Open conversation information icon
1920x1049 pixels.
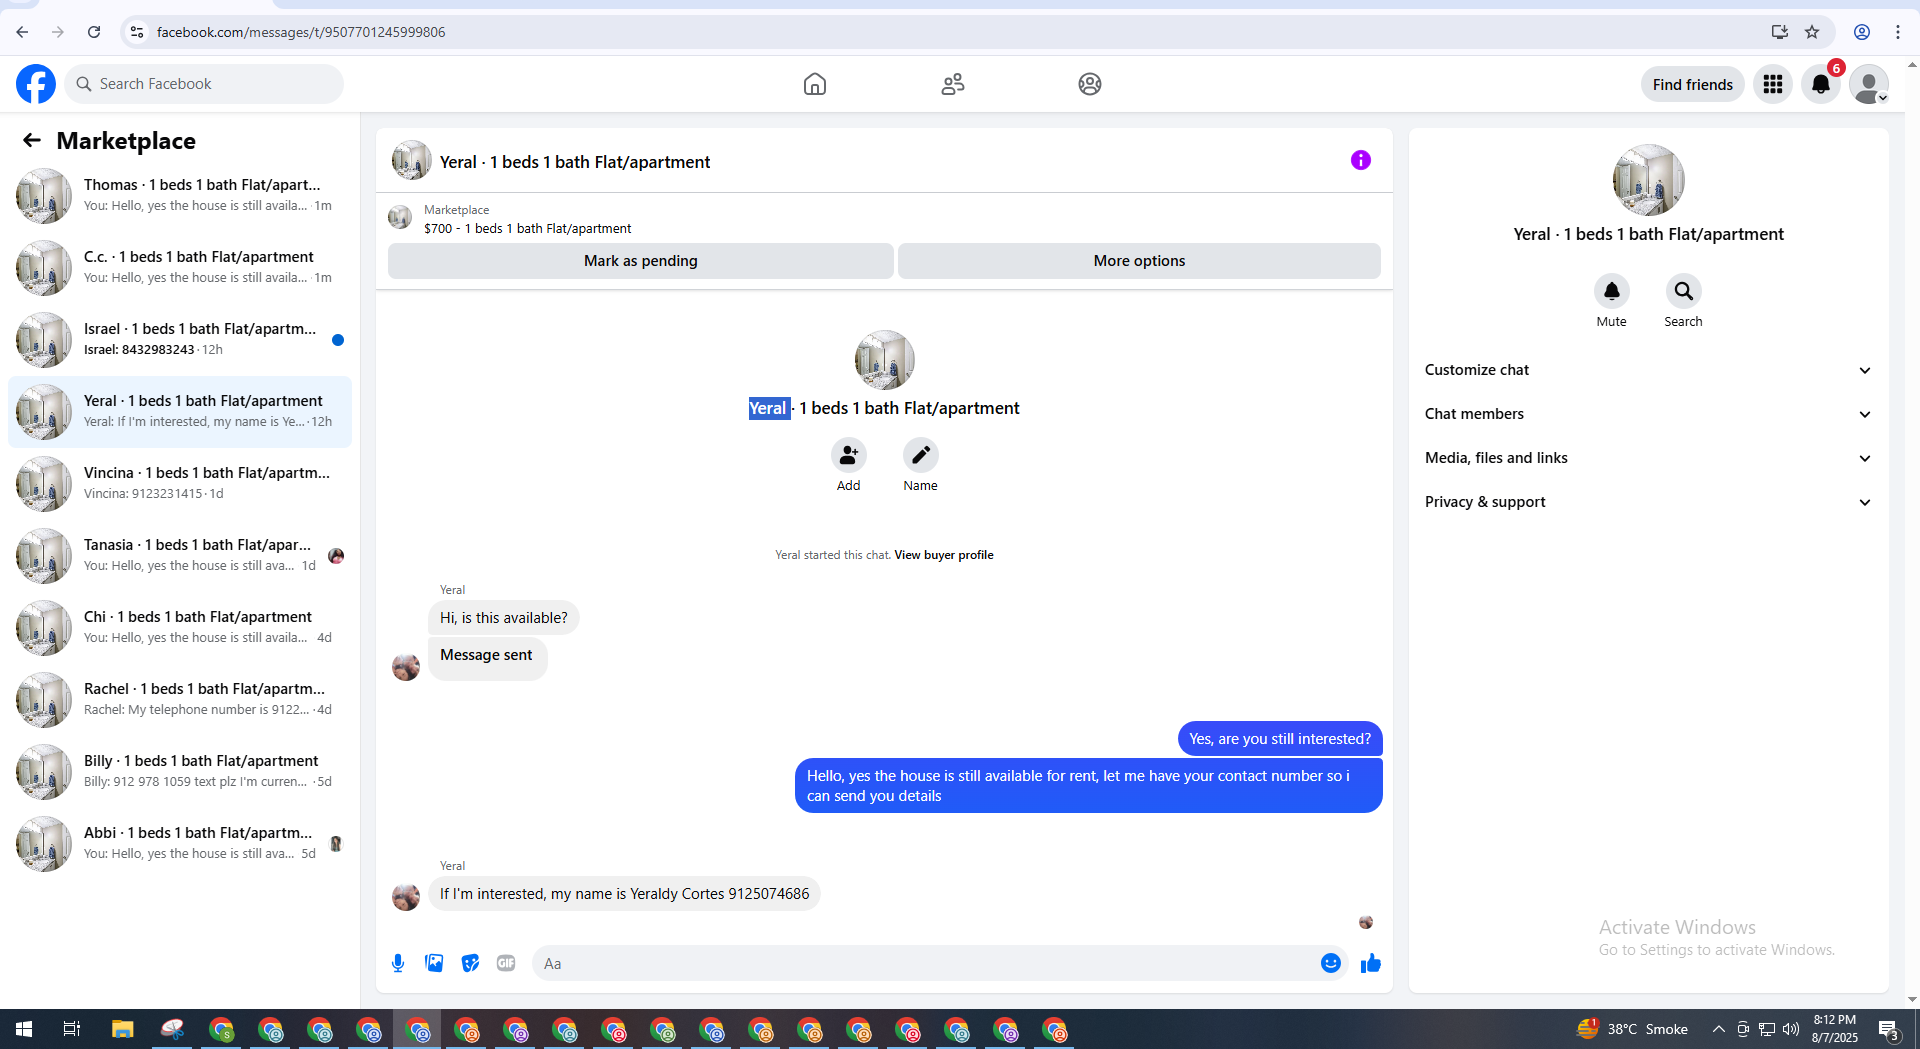pyautogui.click(x=1361, y=160)
